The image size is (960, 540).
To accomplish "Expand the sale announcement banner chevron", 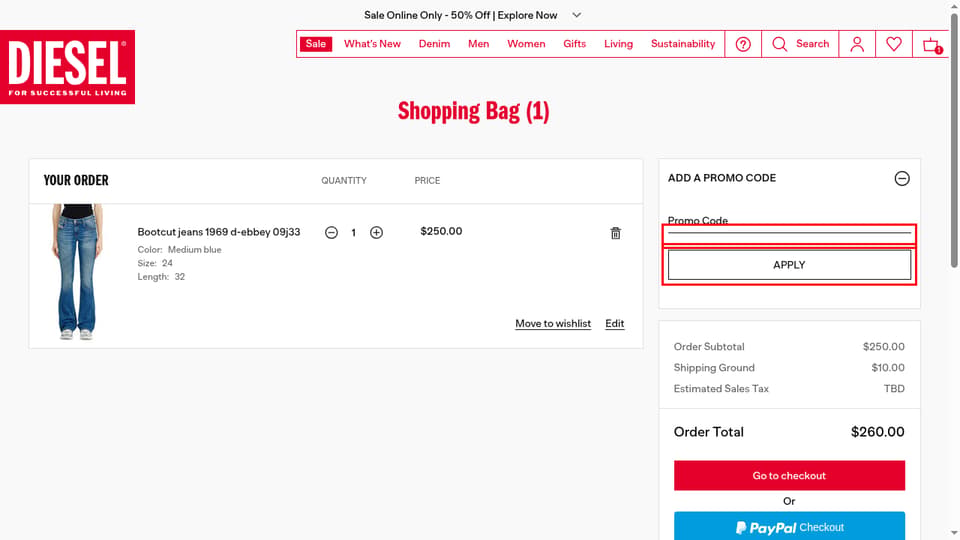I will [576, 15].
